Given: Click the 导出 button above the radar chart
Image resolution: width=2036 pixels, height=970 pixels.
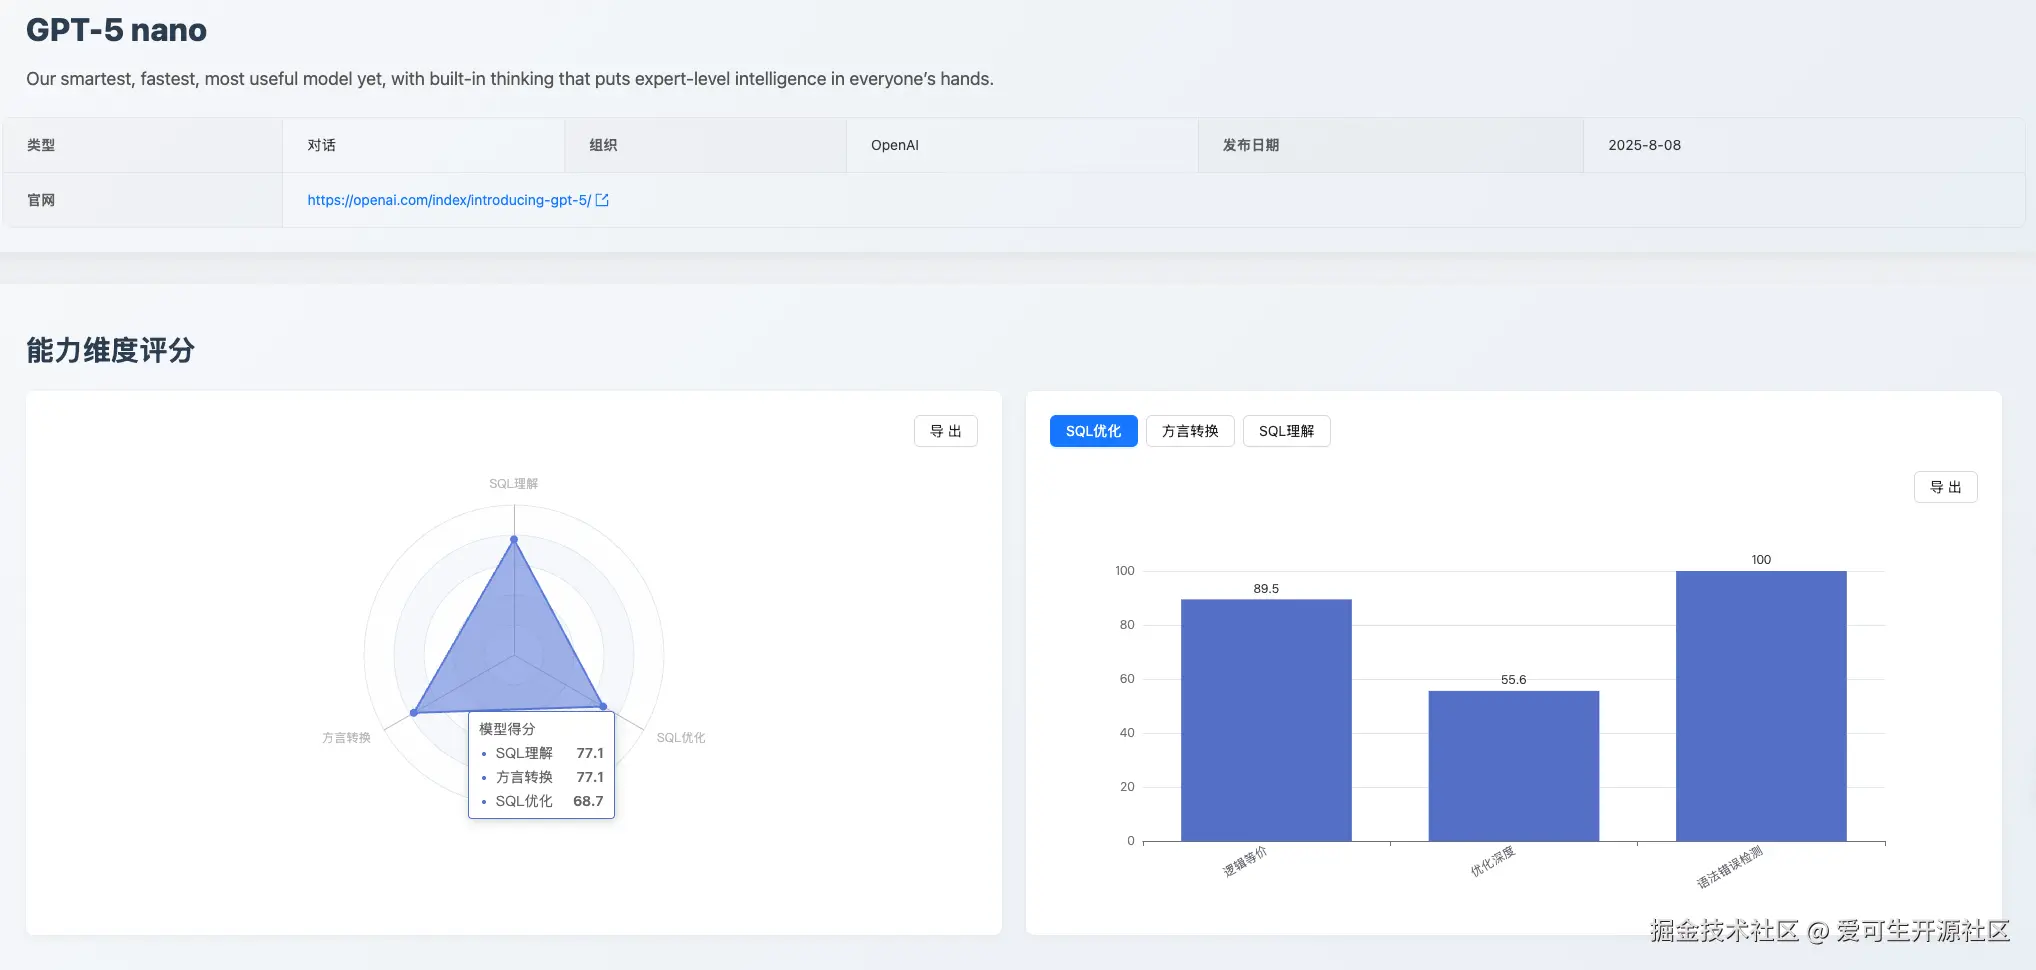Looking at the screenshot, I should point(944,430).
